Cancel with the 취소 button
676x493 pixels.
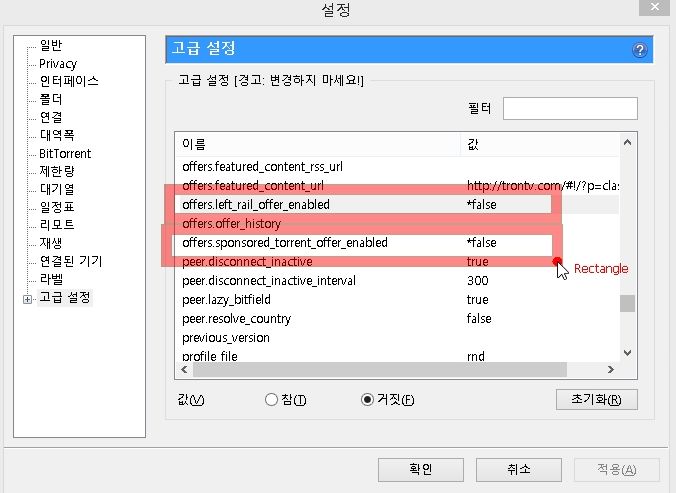(x=519, y=469)
